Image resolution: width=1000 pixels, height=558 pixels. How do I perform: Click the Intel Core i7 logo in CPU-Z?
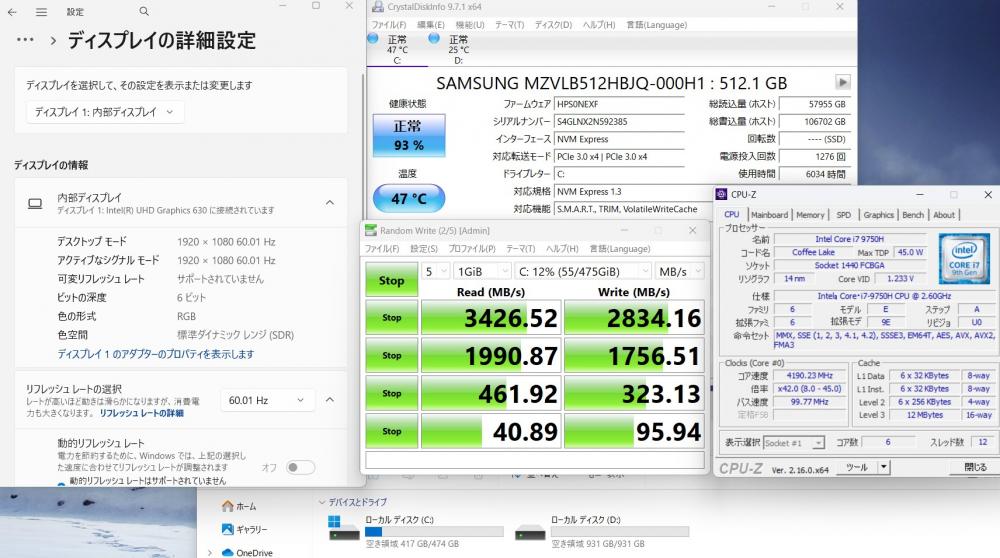tap(964, 258)
